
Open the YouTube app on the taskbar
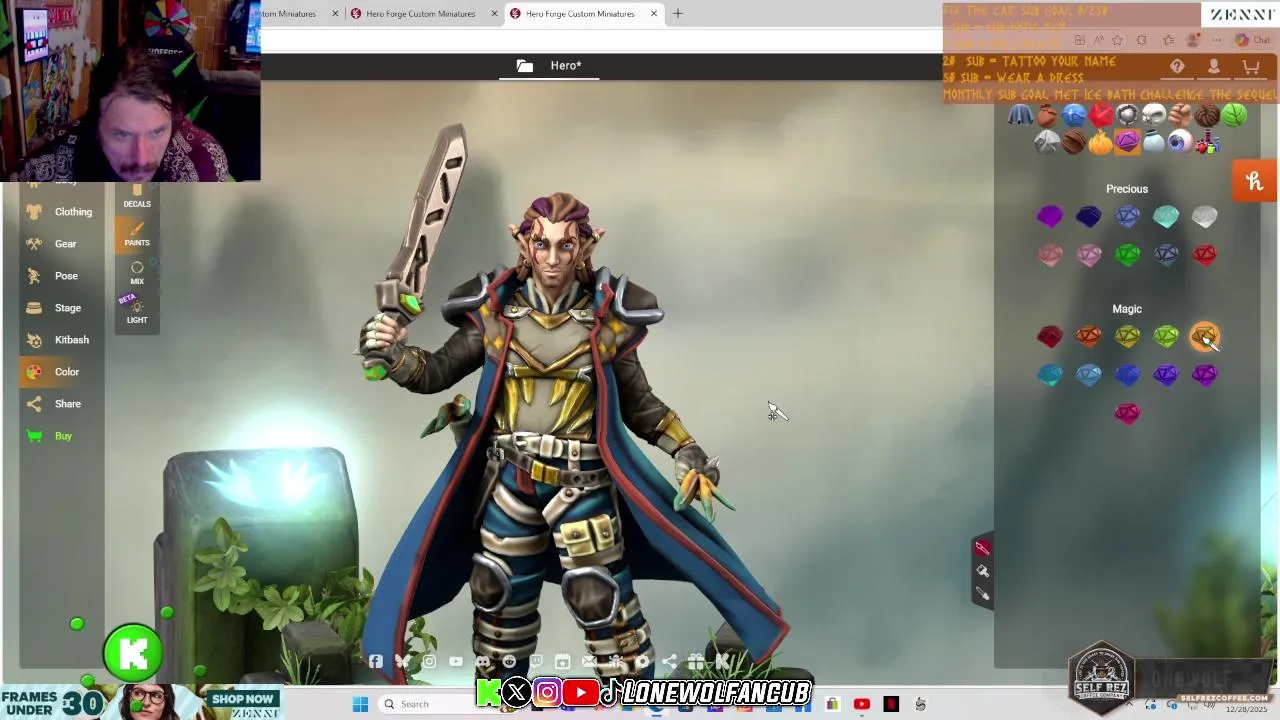tap(862, 704)
